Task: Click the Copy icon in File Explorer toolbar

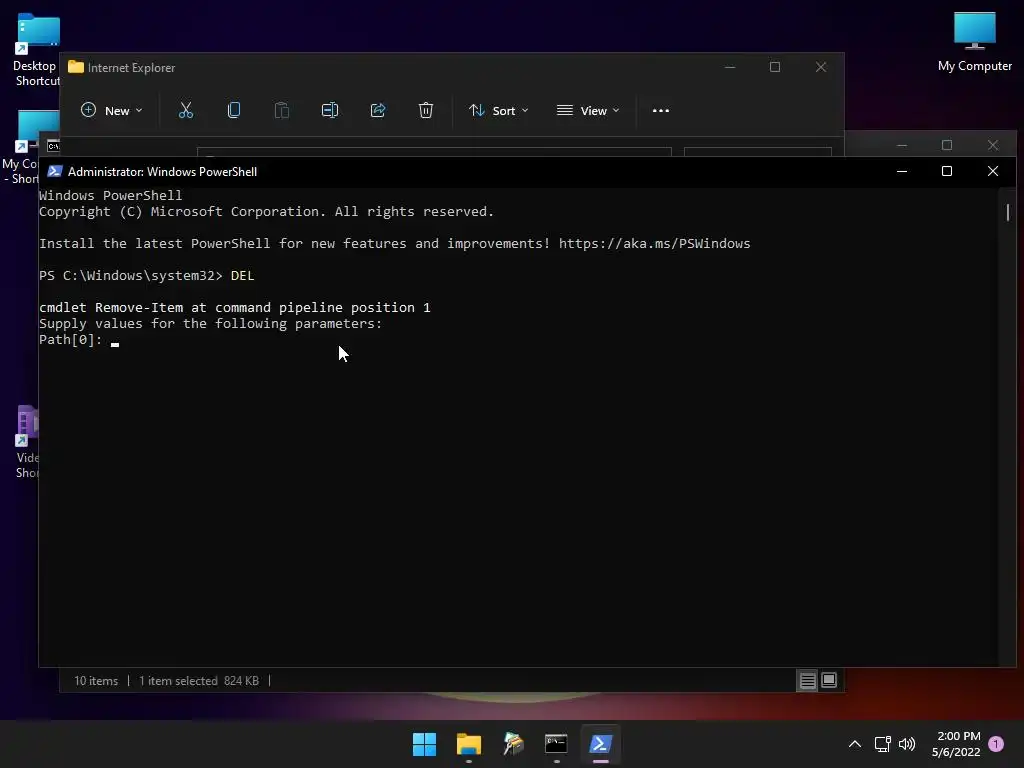Action: [x=234, y=110]
